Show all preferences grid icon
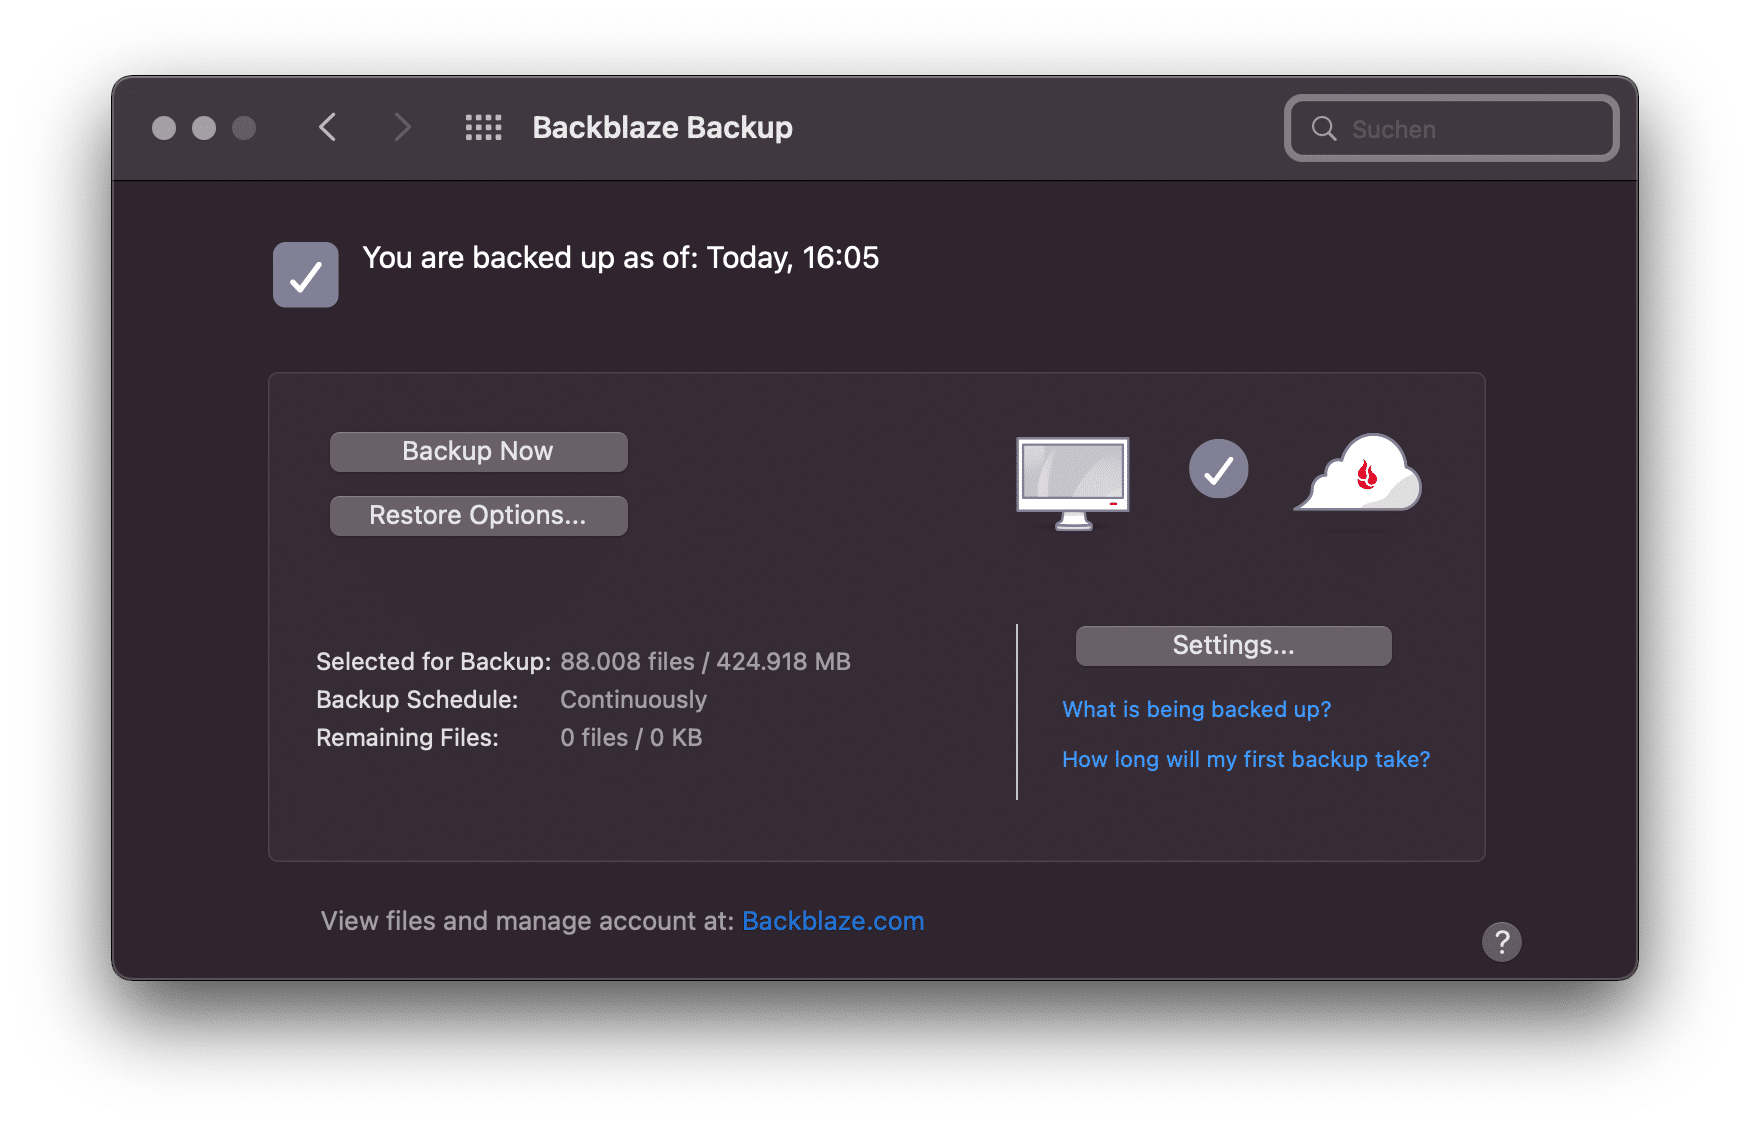The height and width of the screenshot is (1128, 1750). (483, 127)
